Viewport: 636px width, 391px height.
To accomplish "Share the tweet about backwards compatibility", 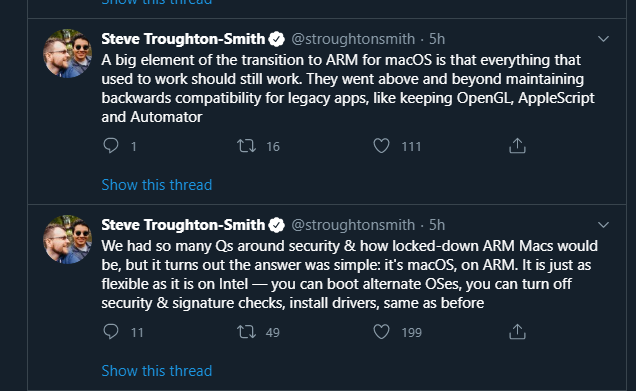I will [x=517, y=146].
